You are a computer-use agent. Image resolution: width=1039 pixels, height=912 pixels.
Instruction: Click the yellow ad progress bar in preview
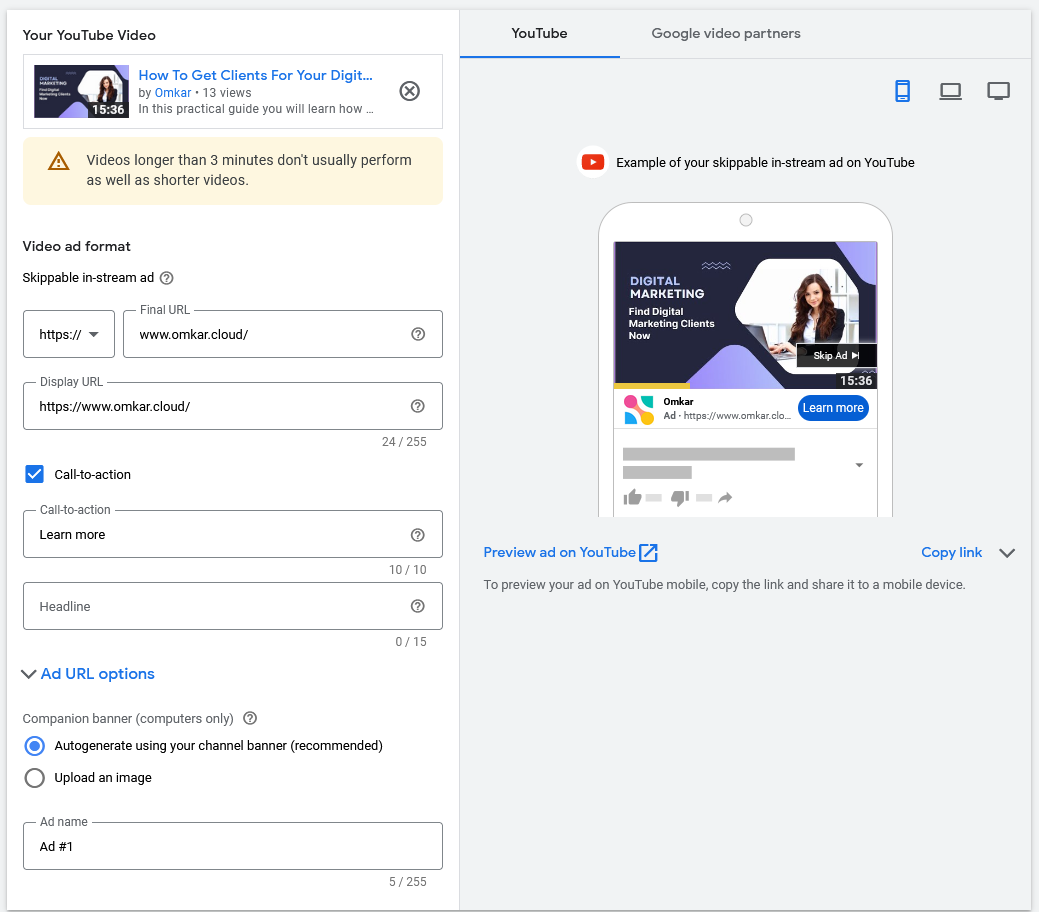coord(652,386)
